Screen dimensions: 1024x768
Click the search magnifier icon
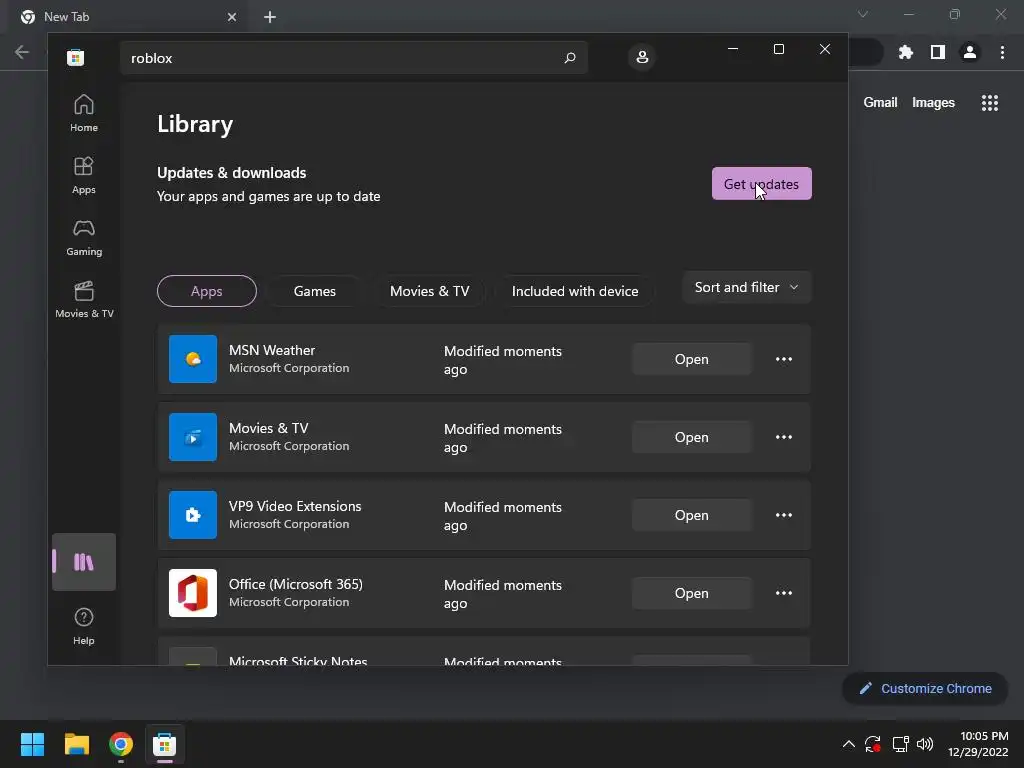(569, 57)
